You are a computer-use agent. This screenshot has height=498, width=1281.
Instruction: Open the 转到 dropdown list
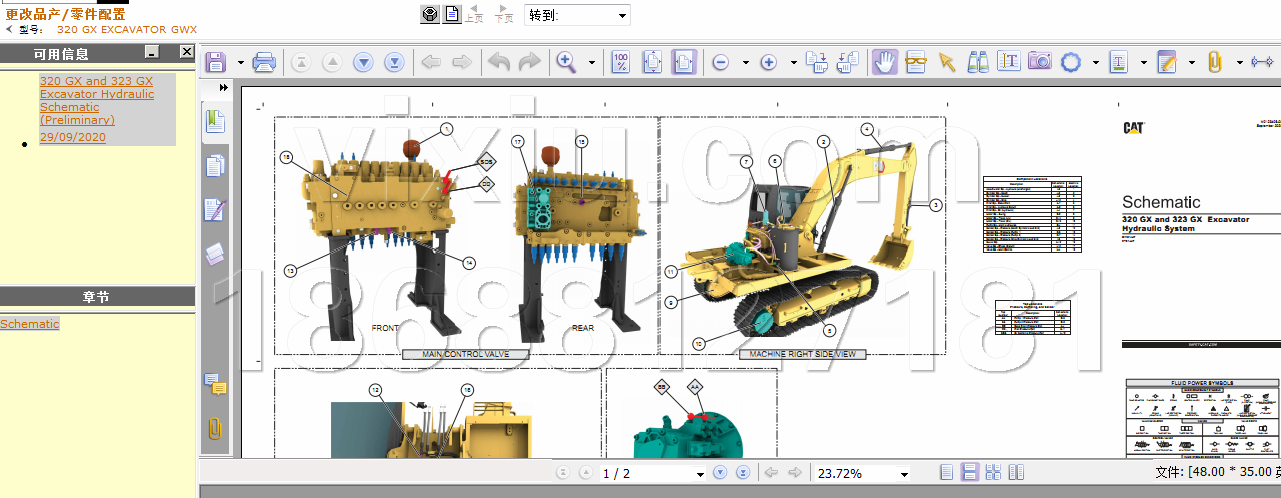623,15
